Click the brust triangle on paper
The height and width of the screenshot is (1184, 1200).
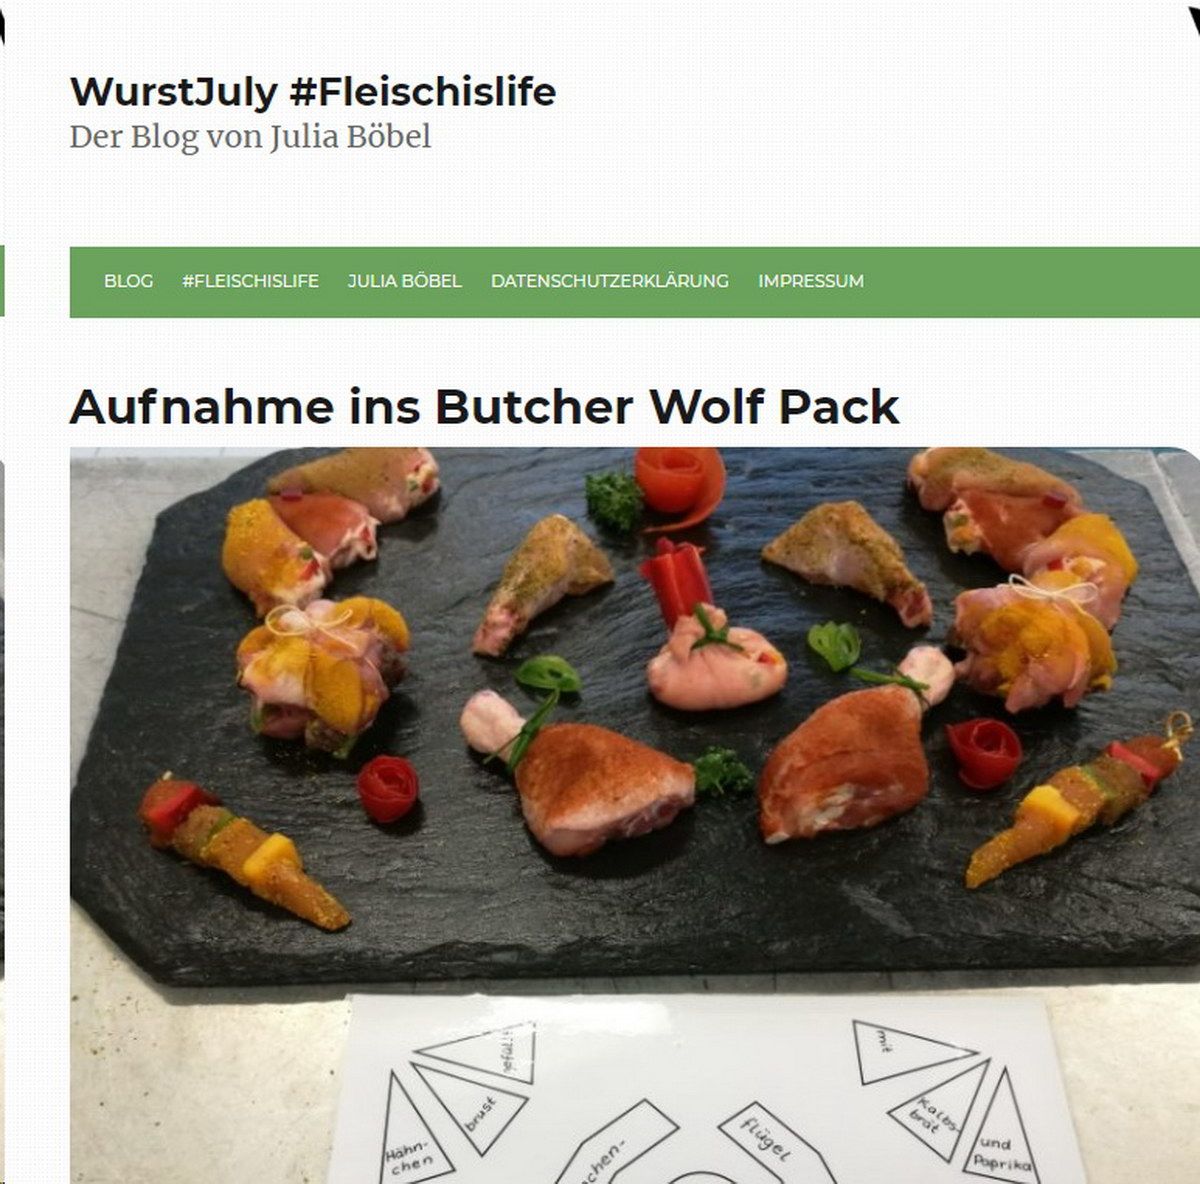477,1107
